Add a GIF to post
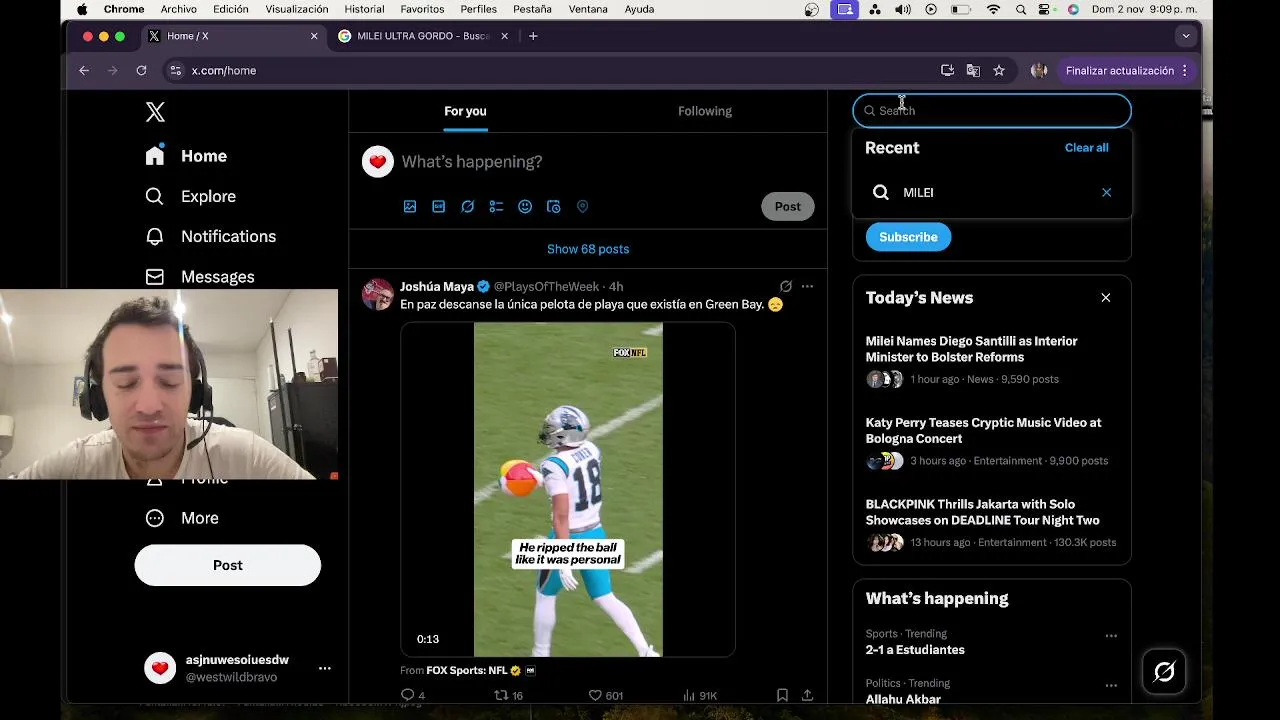Viewport: 1280px width, 720px height. pos(439,206)
